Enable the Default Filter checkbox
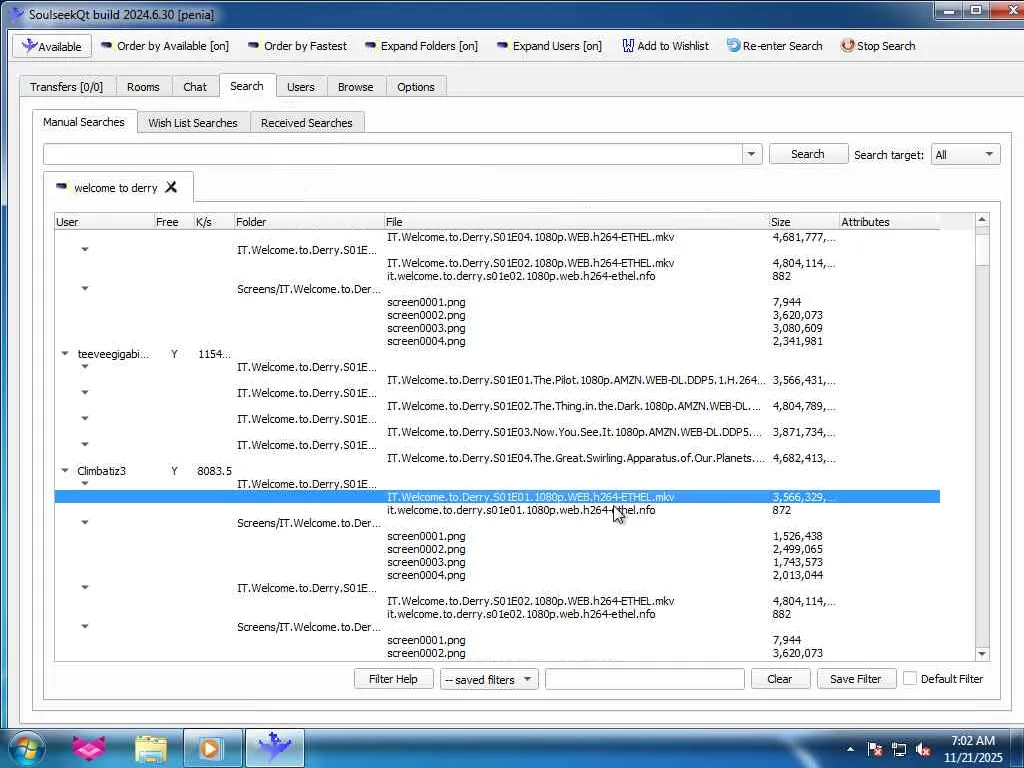1024x768 pixels. [x=910, y=679]
